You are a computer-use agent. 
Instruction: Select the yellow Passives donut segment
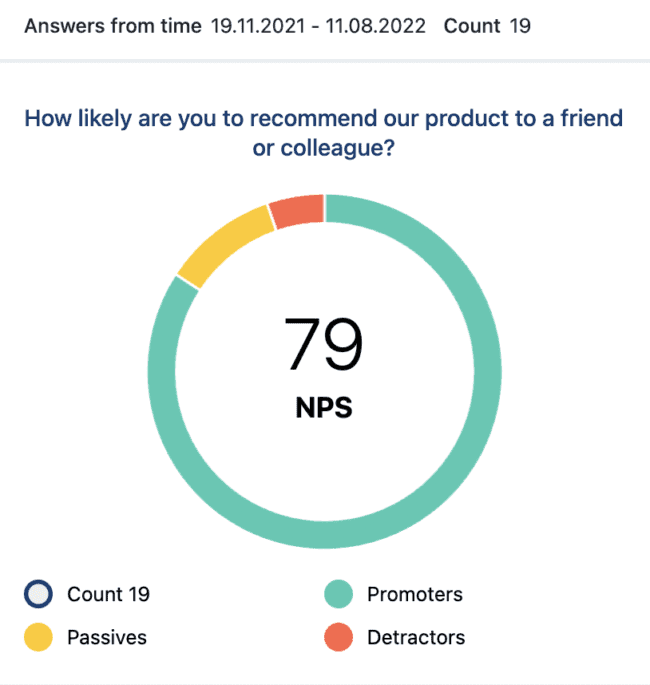click(224, 246)
